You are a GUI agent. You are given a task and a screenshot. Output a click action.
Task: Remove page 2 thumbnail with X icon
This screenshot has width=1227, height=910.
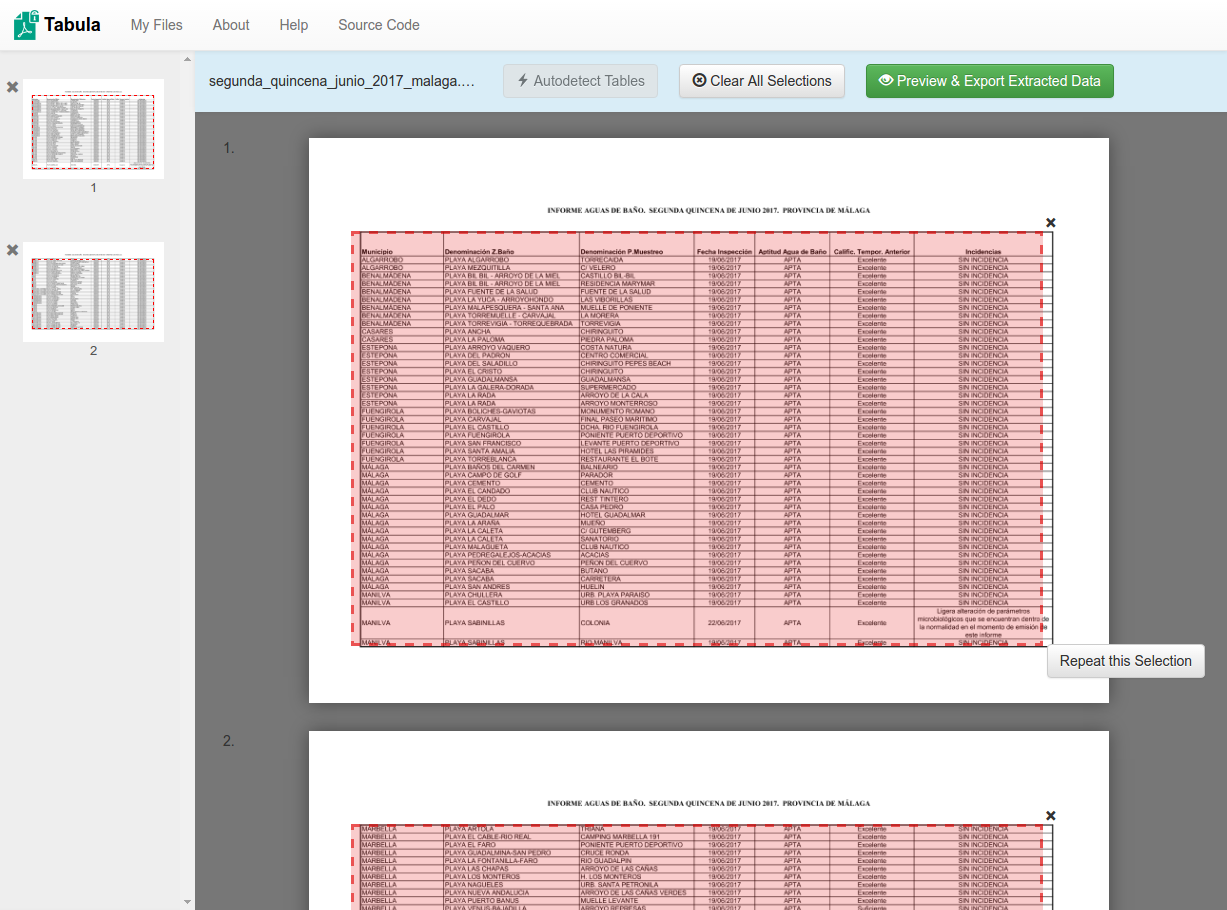coord(12,250)
